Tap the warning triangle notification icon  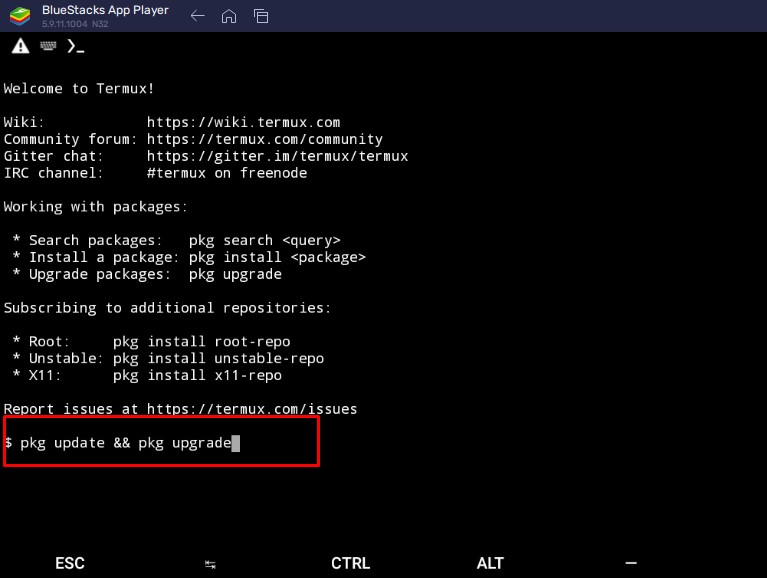20,46
